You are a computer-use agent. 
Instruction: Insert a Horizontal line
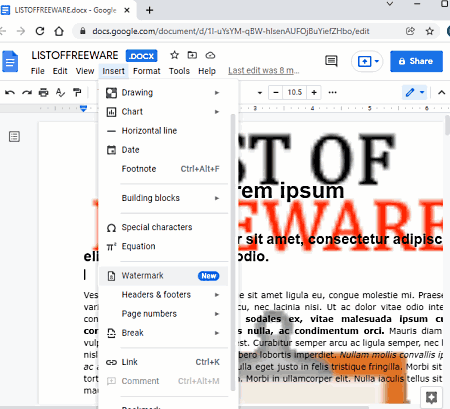coord(164,131)
